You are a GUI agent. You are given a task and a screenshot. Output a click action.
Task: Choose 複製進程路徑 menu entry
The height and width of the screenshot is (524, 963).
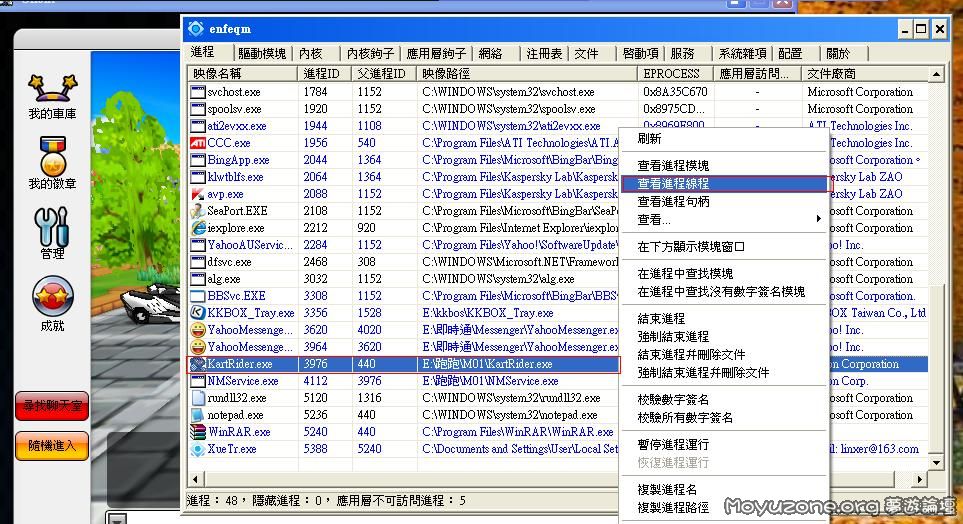[724, 507]
